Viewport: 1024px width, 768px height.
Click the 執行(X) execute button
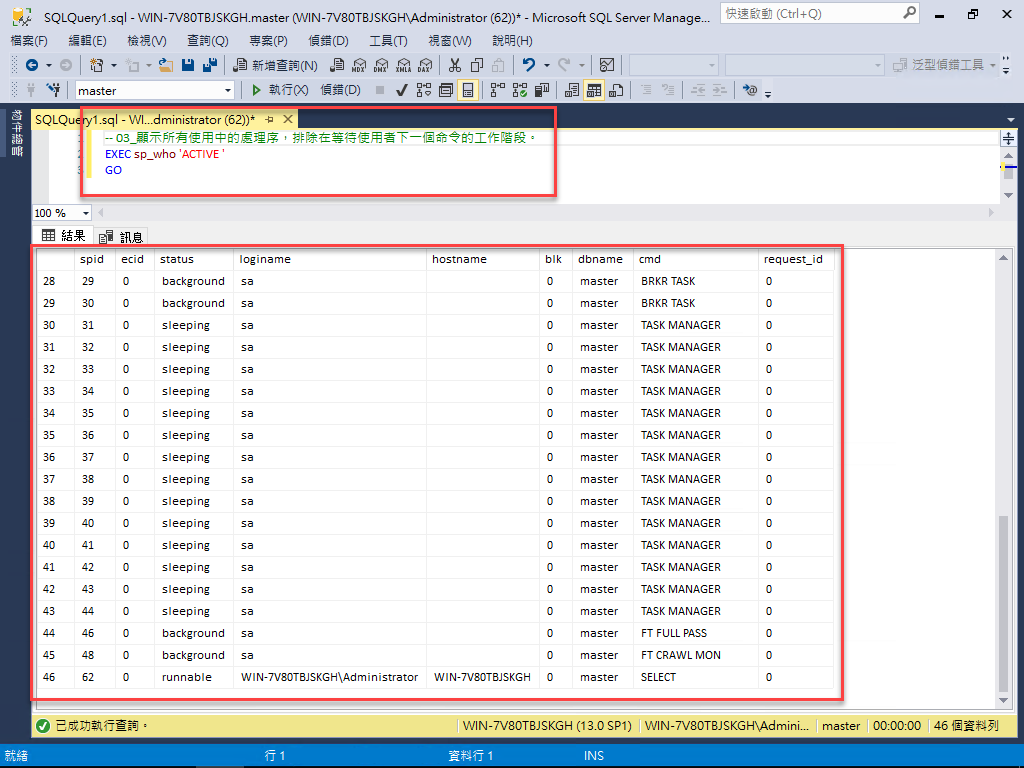pos(280,89)
